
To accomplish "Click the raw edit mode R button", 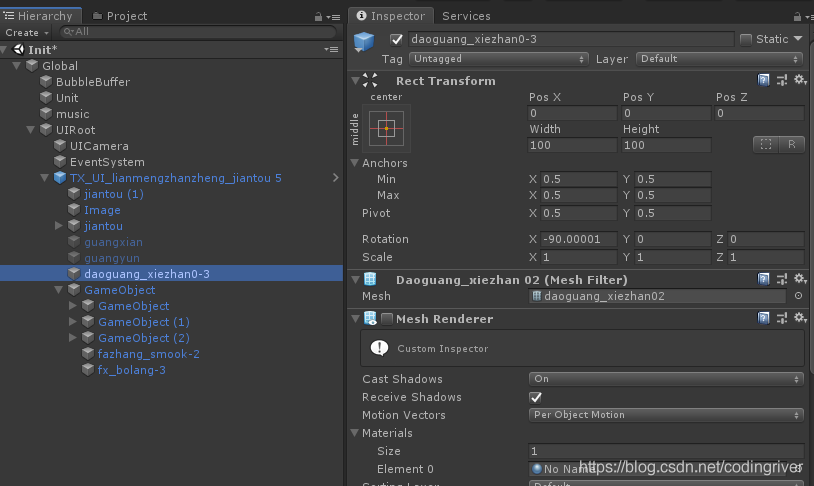I will coord(791,144).
